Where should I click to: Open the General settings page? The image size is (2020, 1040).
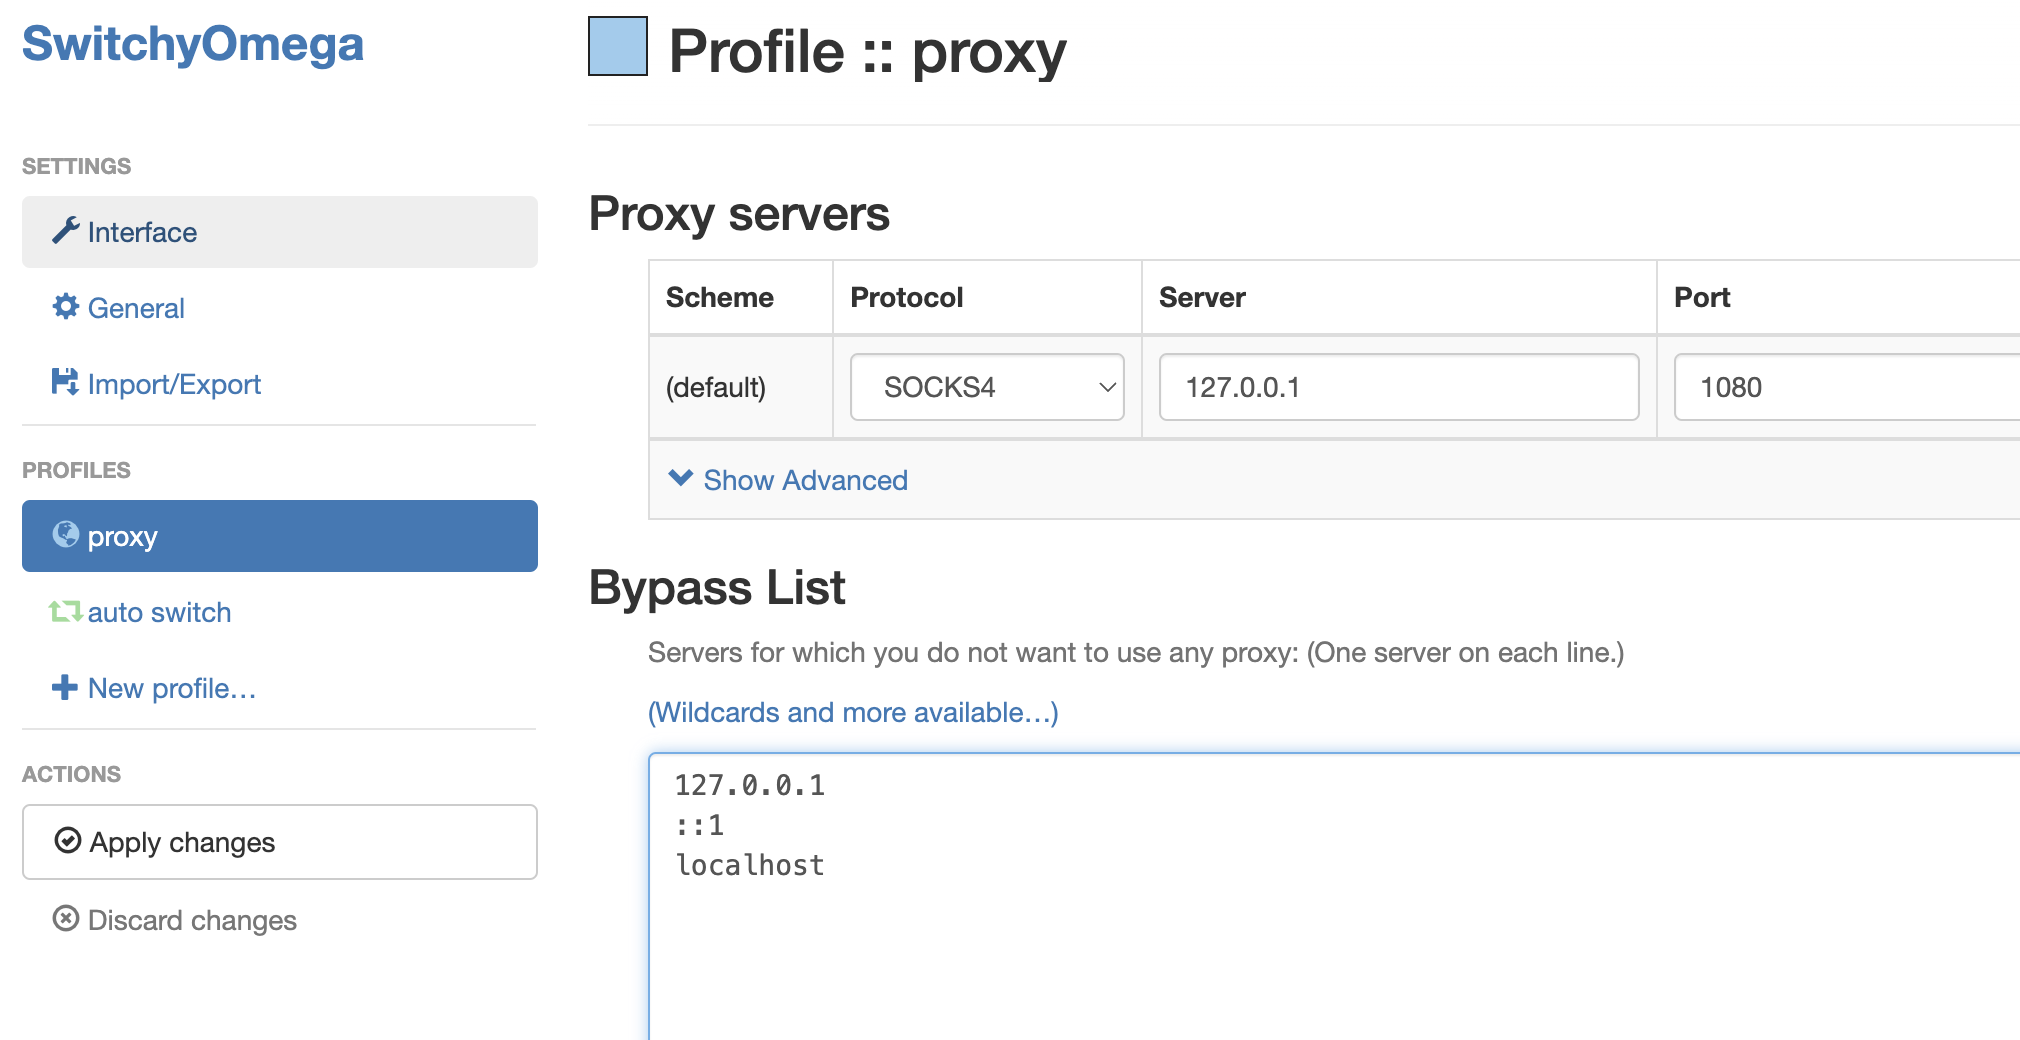[280, 308]
